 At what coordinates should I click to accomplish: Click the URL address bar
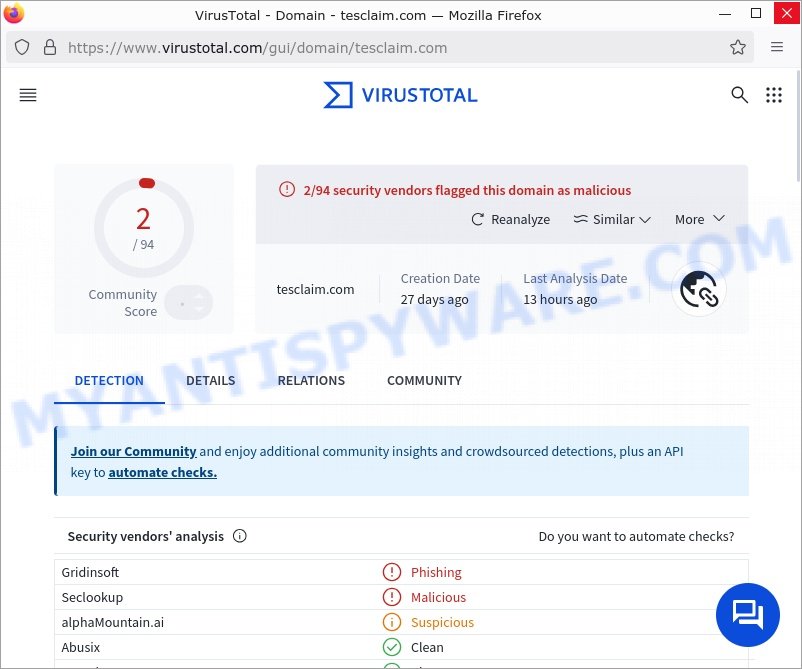click(380, 48)
